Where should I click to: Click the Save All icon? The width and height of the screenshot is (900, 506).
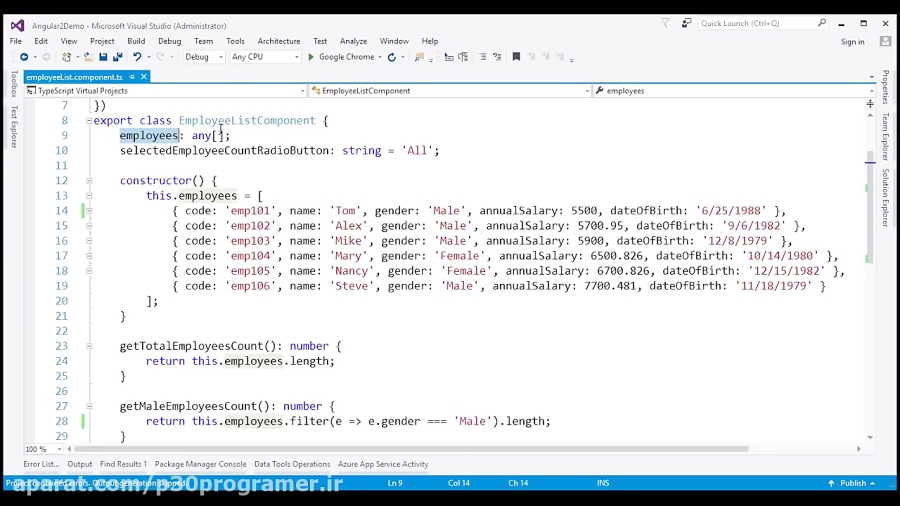(118, 57)
